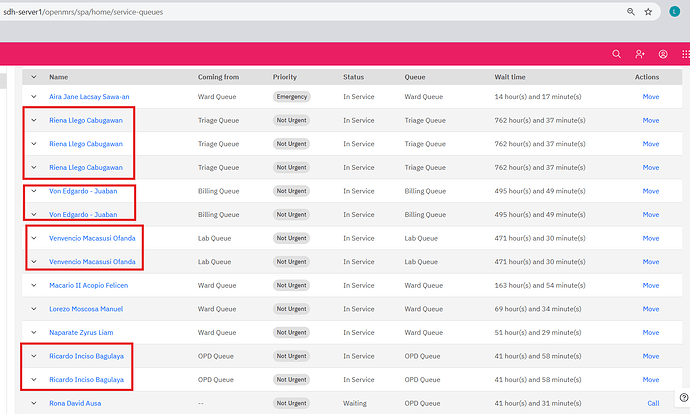
Task: Expand all rows using the header chevron
Action: point(32,76)
